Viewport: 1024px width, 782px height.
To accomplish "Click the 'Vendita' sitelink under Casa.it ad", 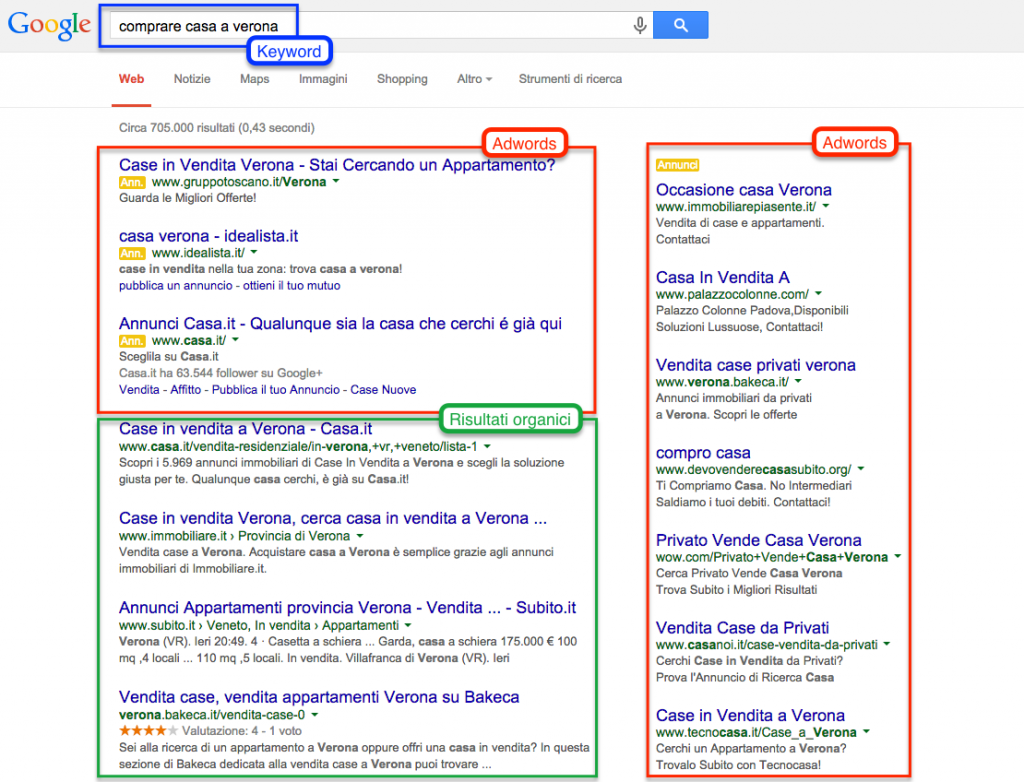I will (139, 389).
